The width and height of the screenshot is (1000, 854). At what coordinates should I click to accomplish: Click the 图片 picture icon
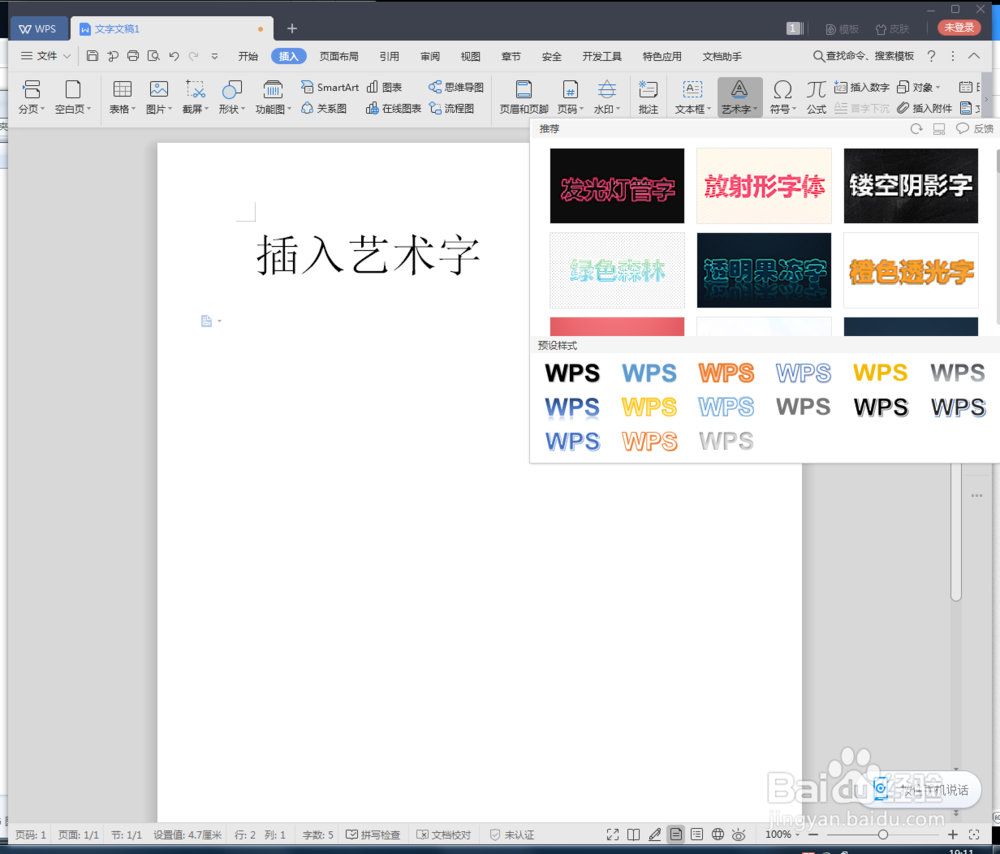(159, 97)
